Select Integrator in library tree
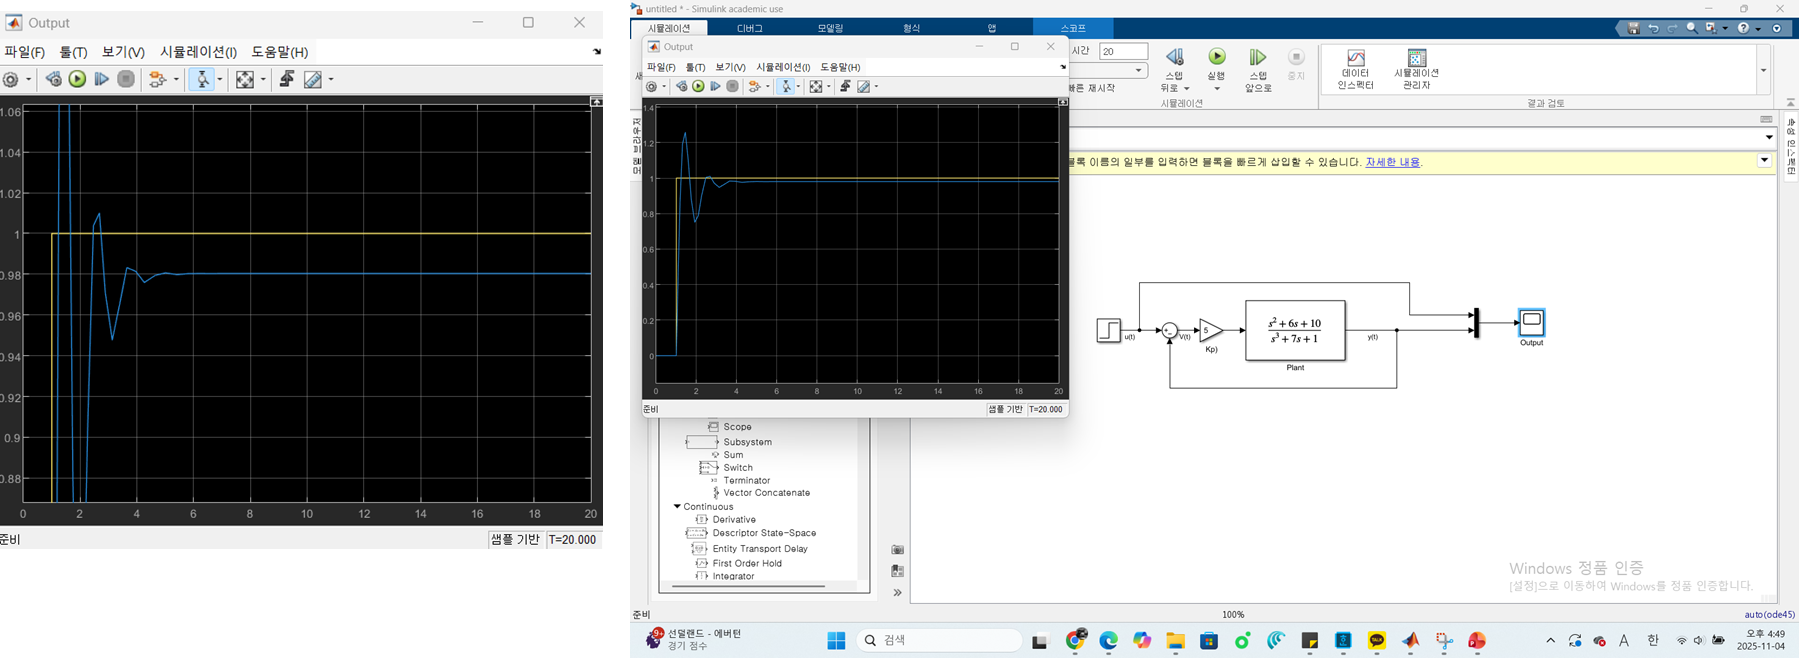This screenshot has width=1799, height=658. pyautogui.click(x=733, y=576)
